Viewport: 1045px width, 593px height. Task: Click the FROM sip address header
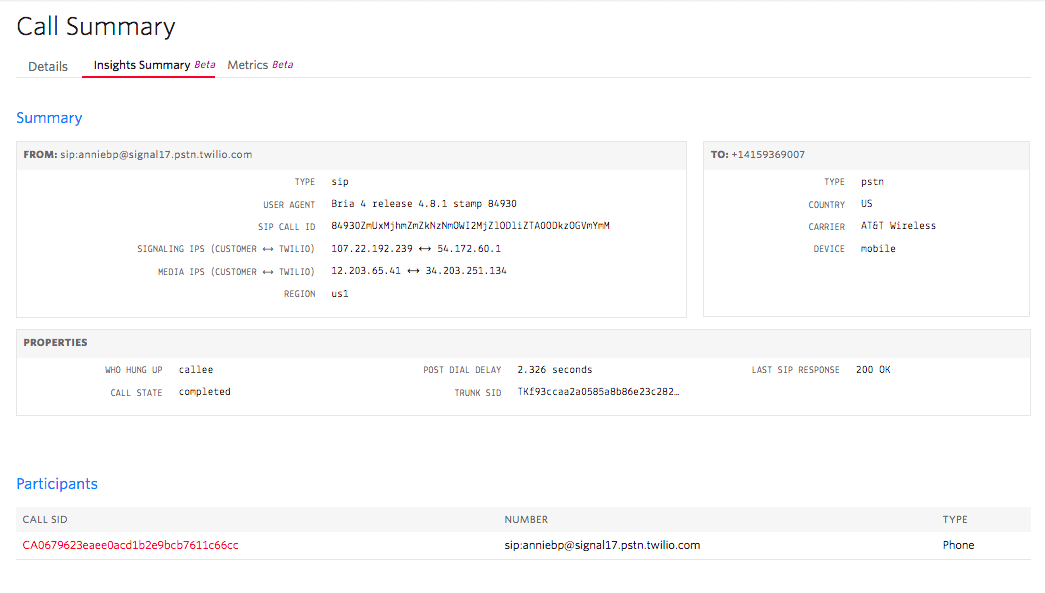[x=138, y=155]
